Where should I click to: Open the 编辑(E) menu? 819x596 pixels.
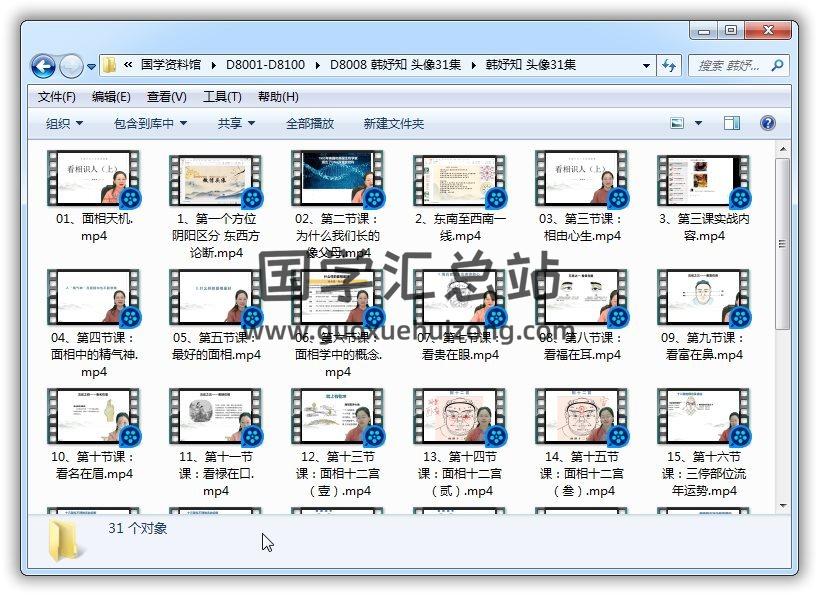[x=111, y=97]
